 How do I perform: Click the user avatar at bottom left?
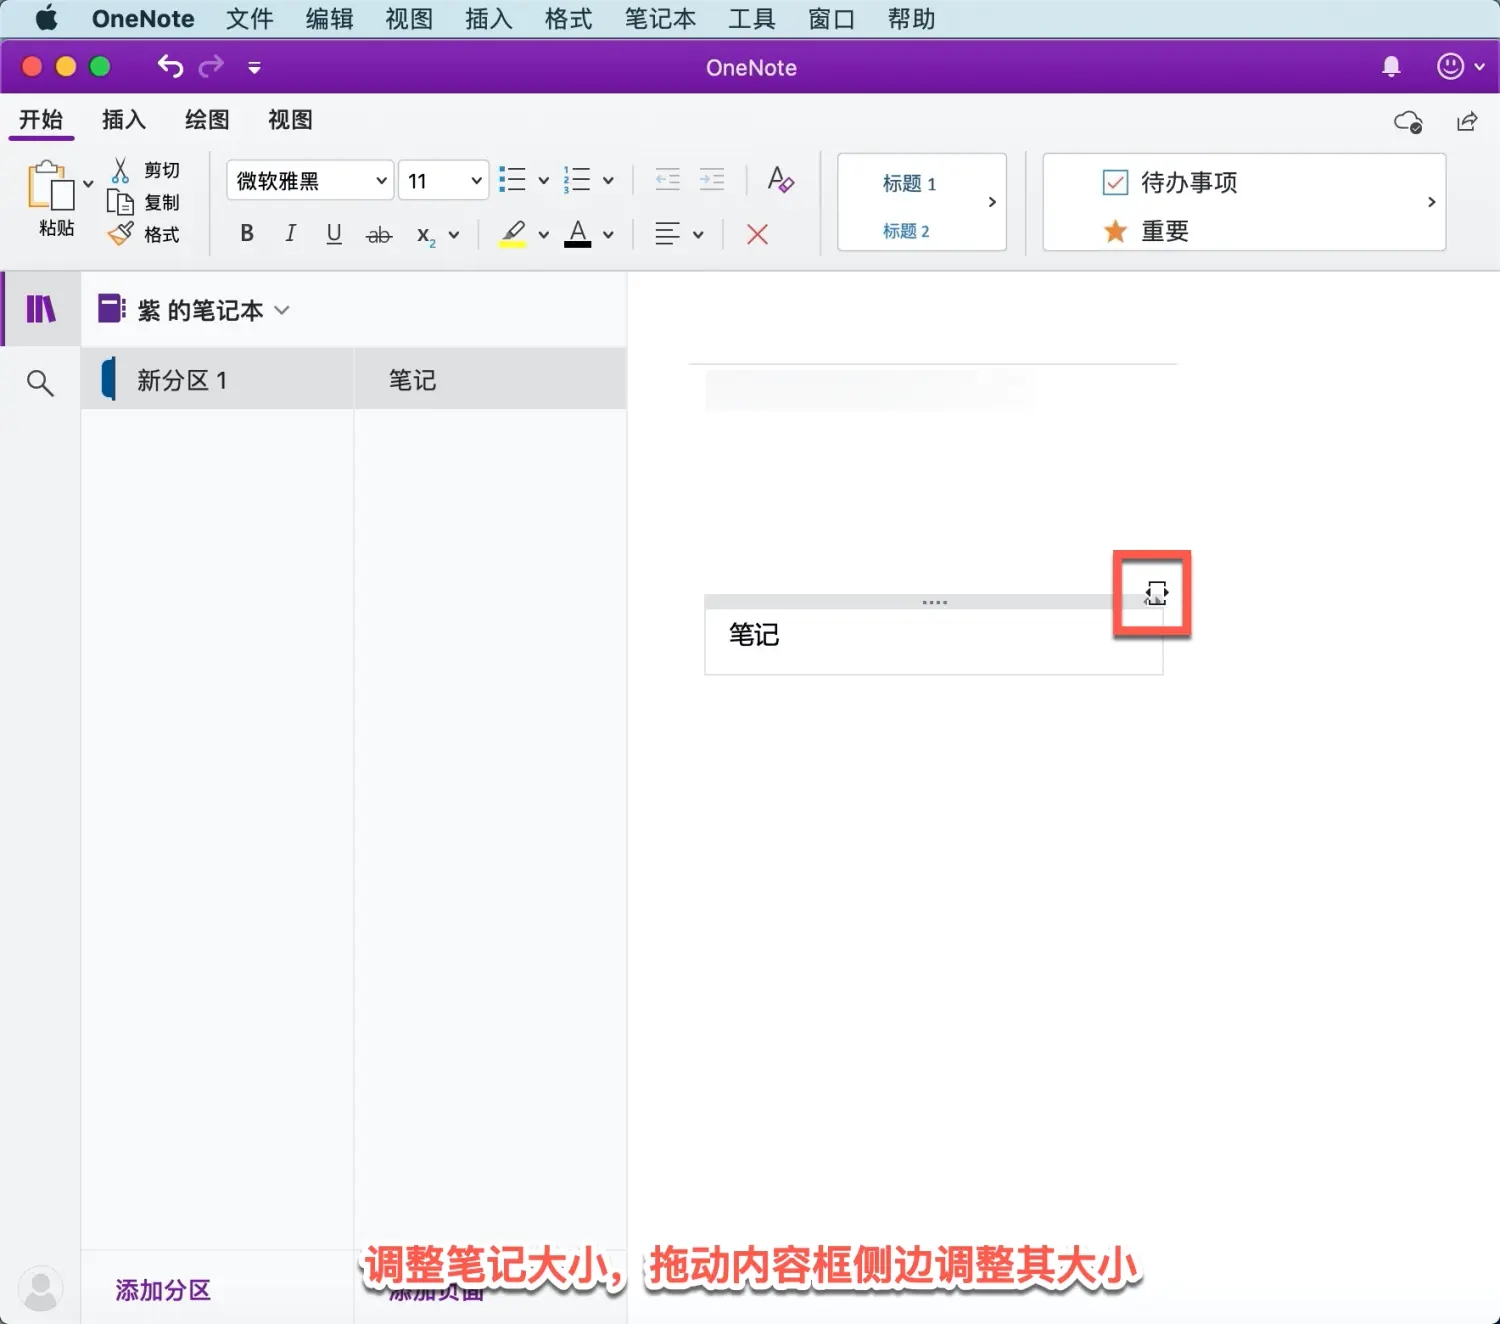click(41, 1287)
